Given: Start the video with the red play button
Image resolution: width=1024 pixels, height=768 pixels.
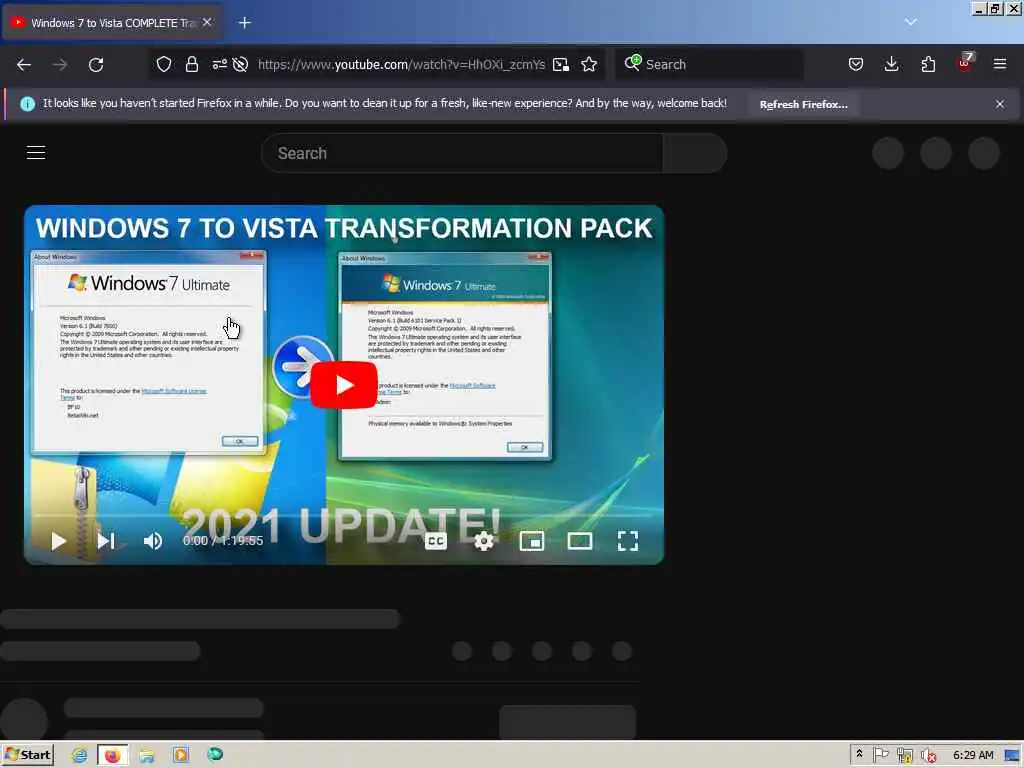Looking at the screenshot, I should [344, 385].
